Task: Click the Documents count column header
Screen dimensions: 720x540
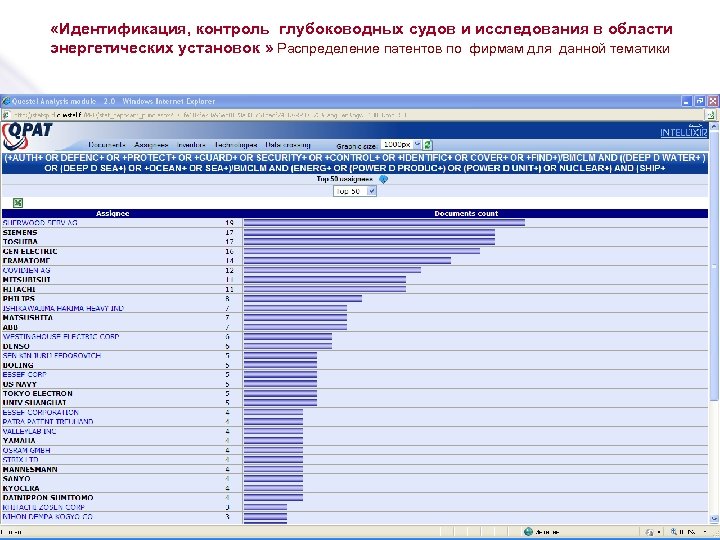Action: coord(466,214)
